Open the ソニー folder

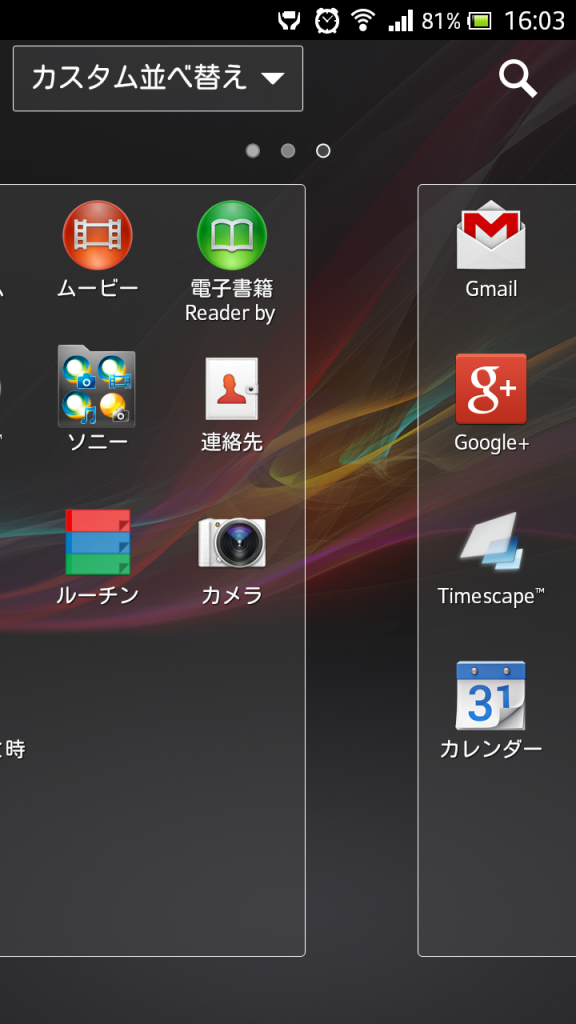click(97, 387)
